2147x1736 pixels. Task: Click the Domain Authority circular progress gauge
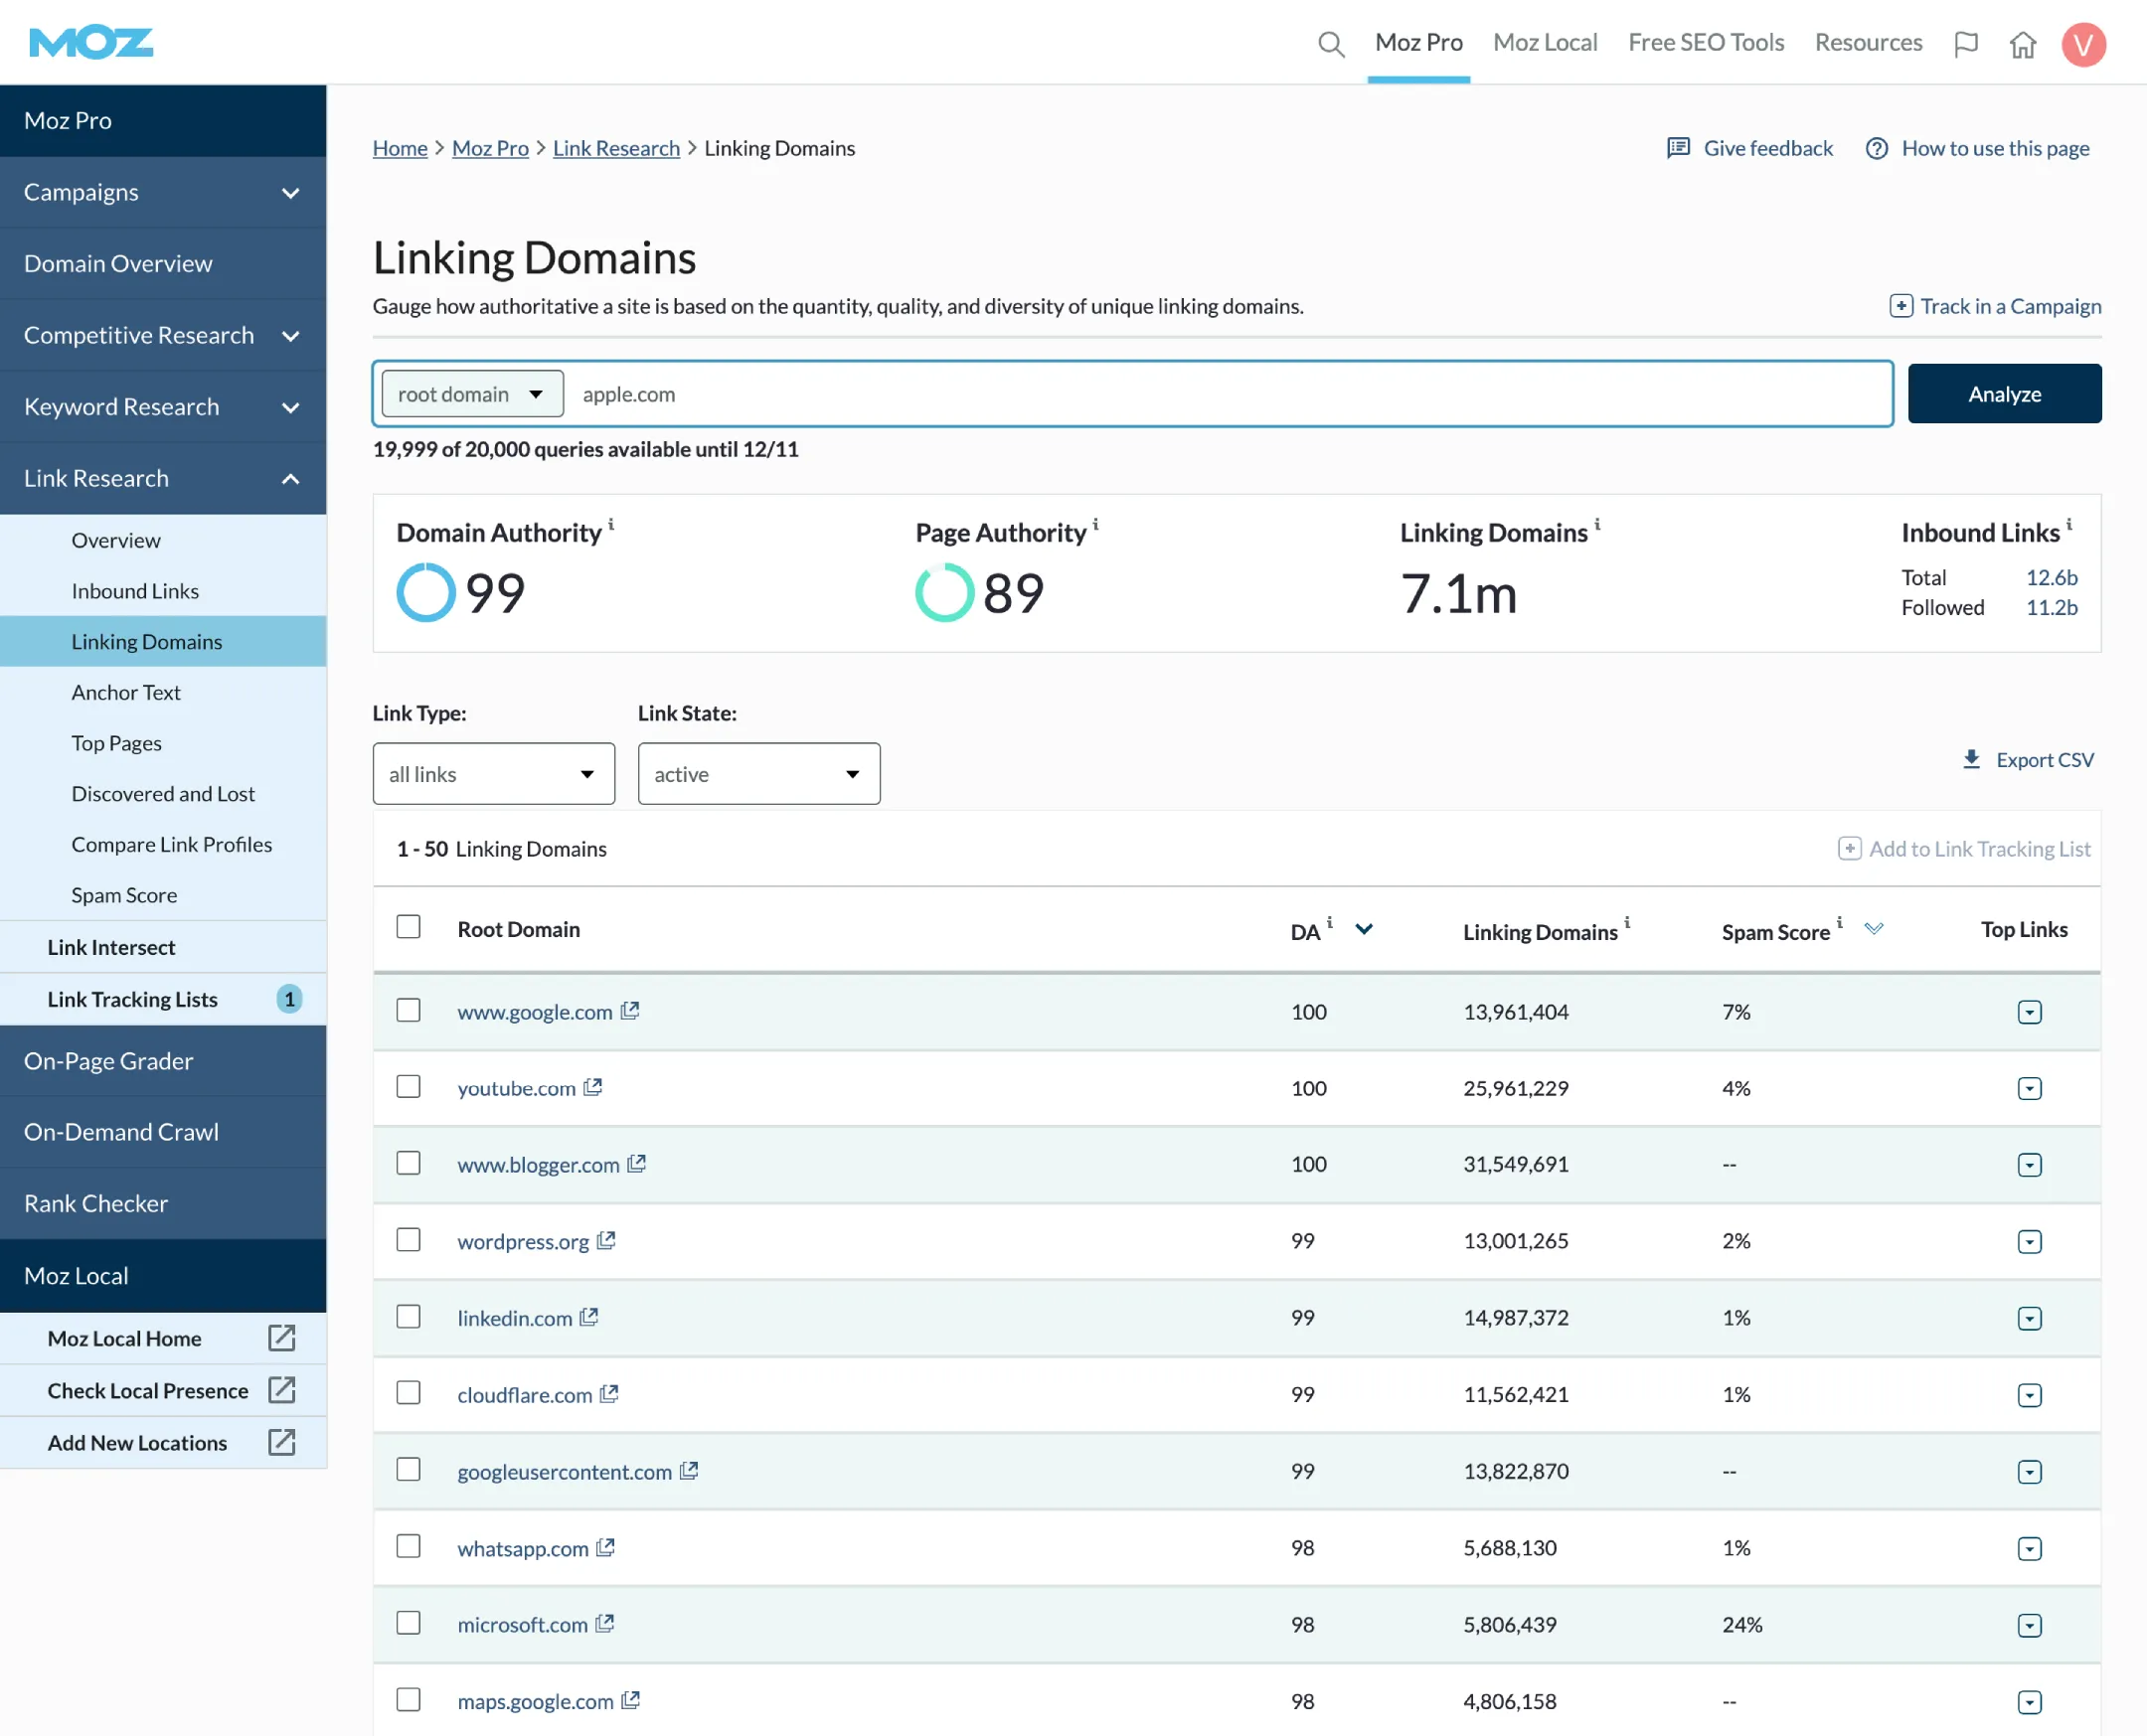click(x=425, y=592)
